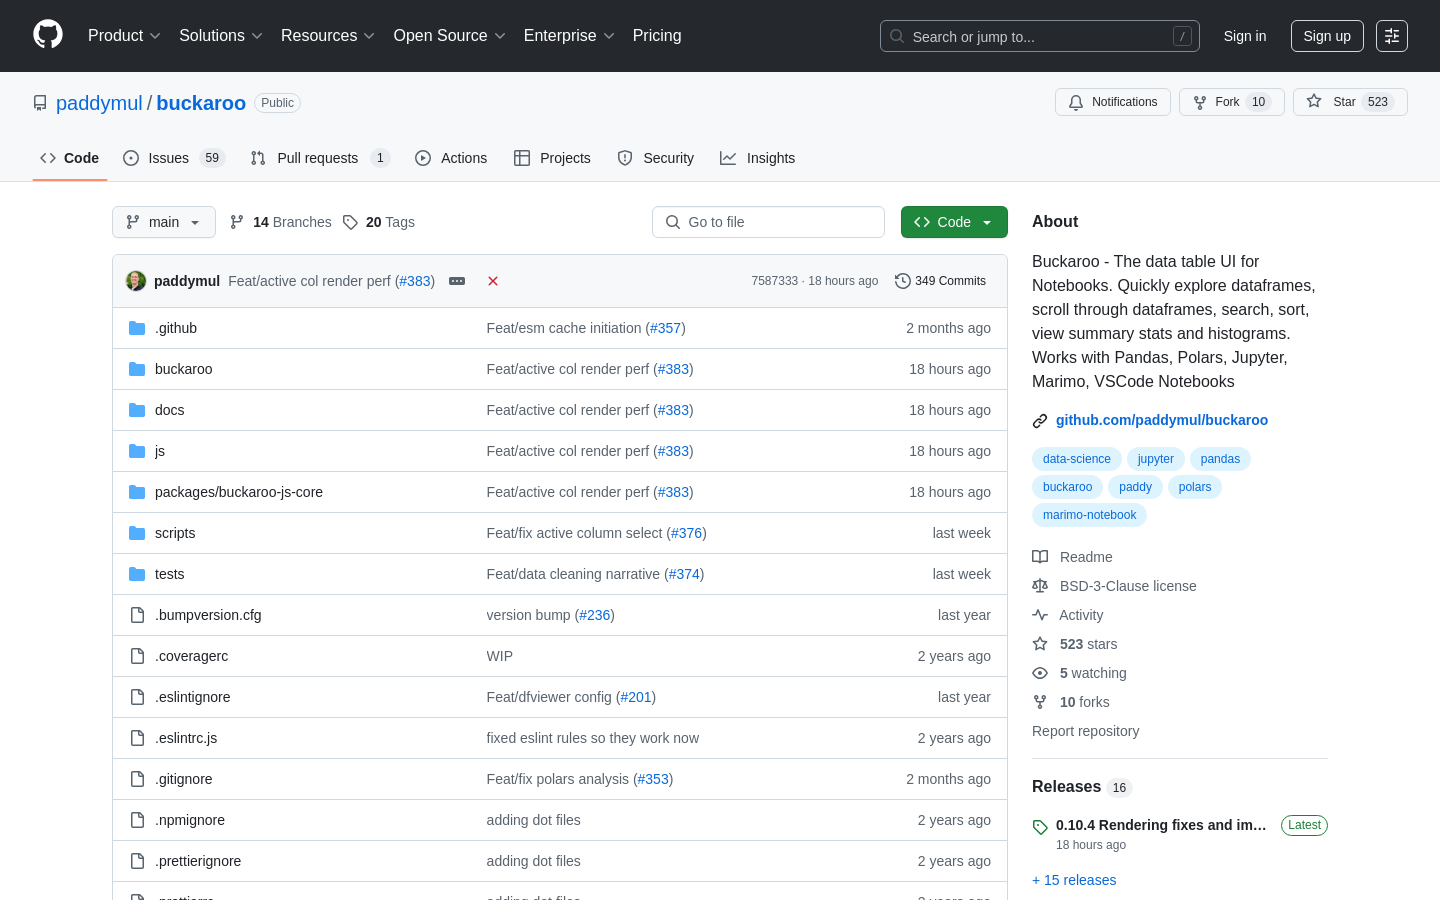Click the .coveragerc file icon
Image resolution: width=1440 pixels, height=900 pixels.
coord(137,656)
